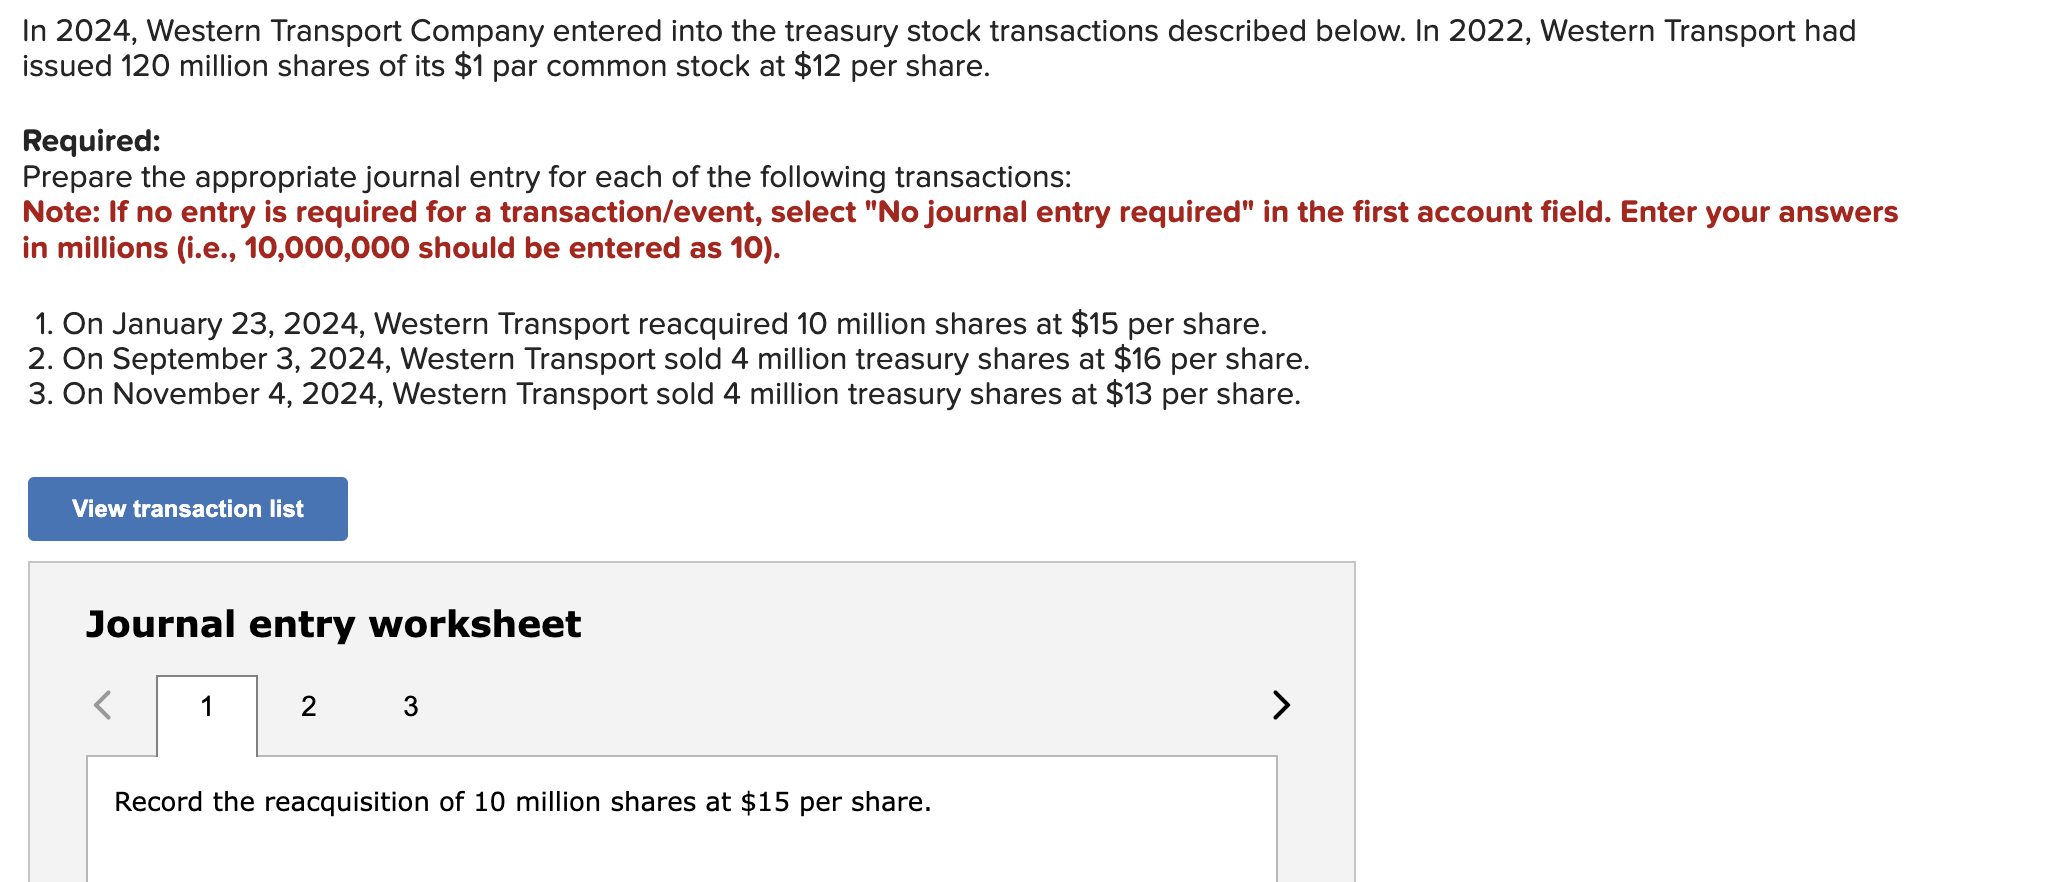
Task: Click 'Western Transport Company' in the intro paragraph
Action: click(345, 31)
